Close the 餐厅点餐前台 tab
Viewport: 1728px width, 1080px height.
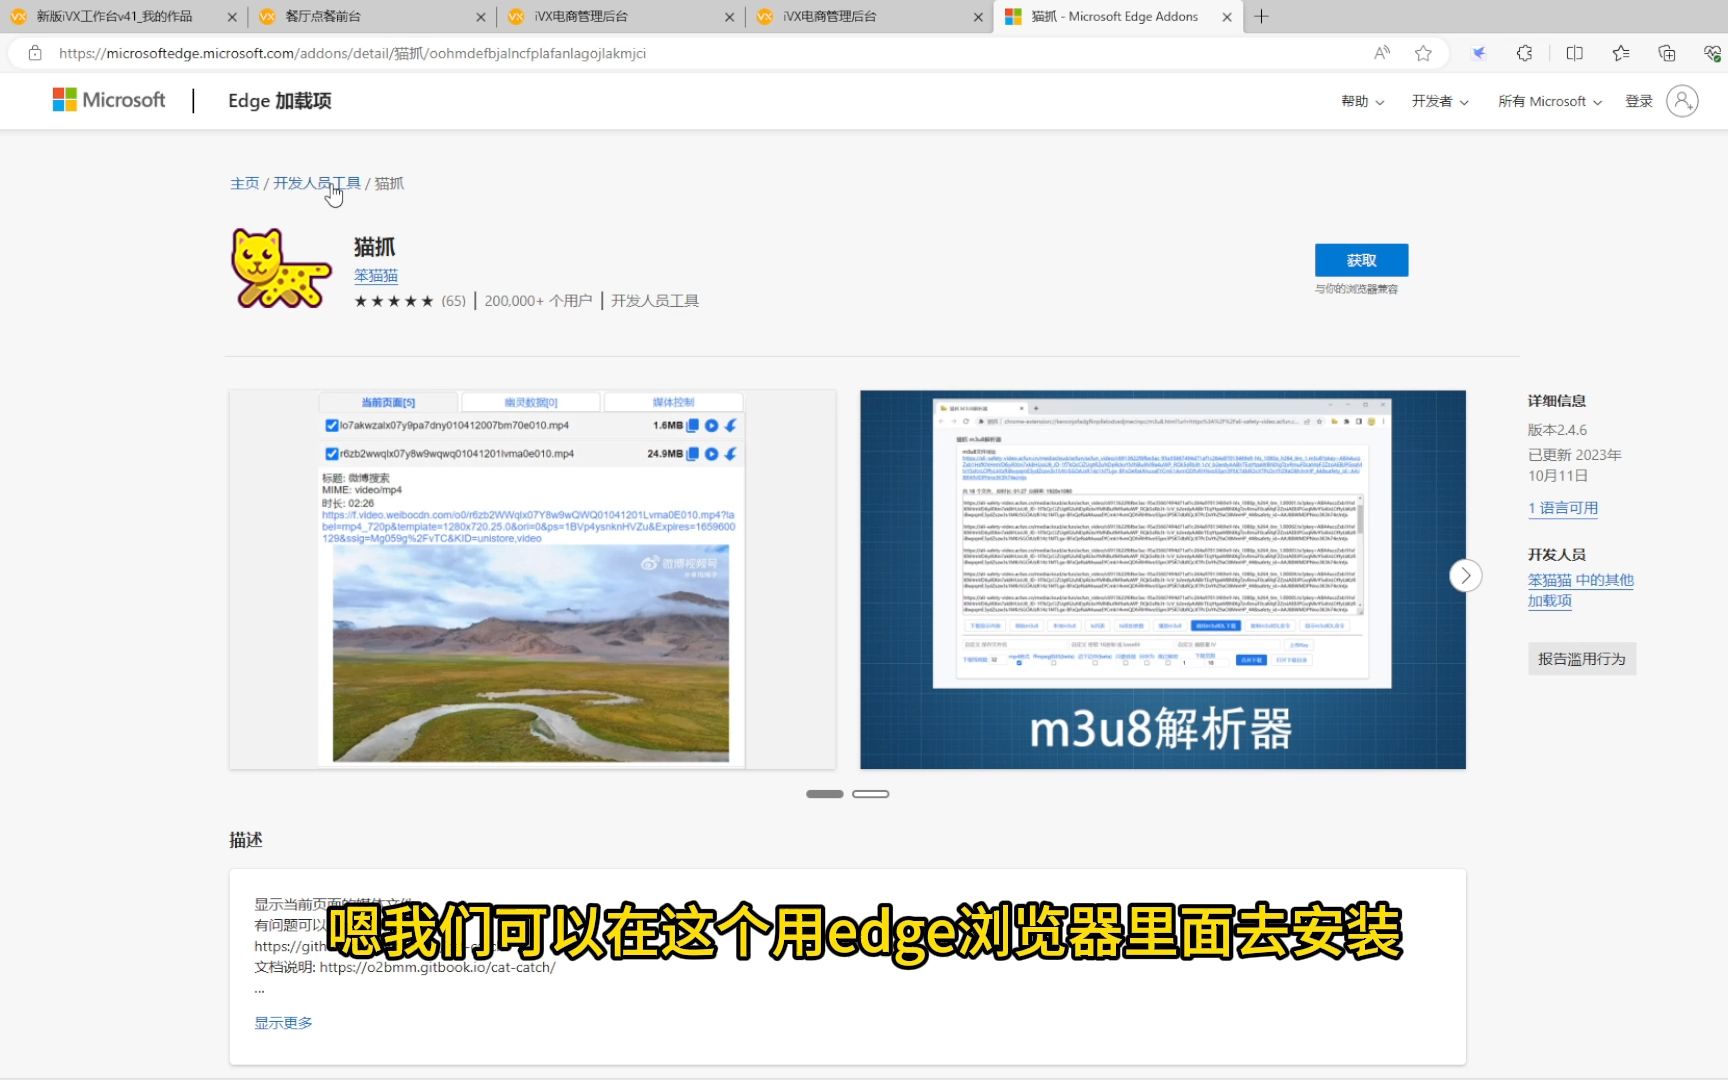(480, 17)
